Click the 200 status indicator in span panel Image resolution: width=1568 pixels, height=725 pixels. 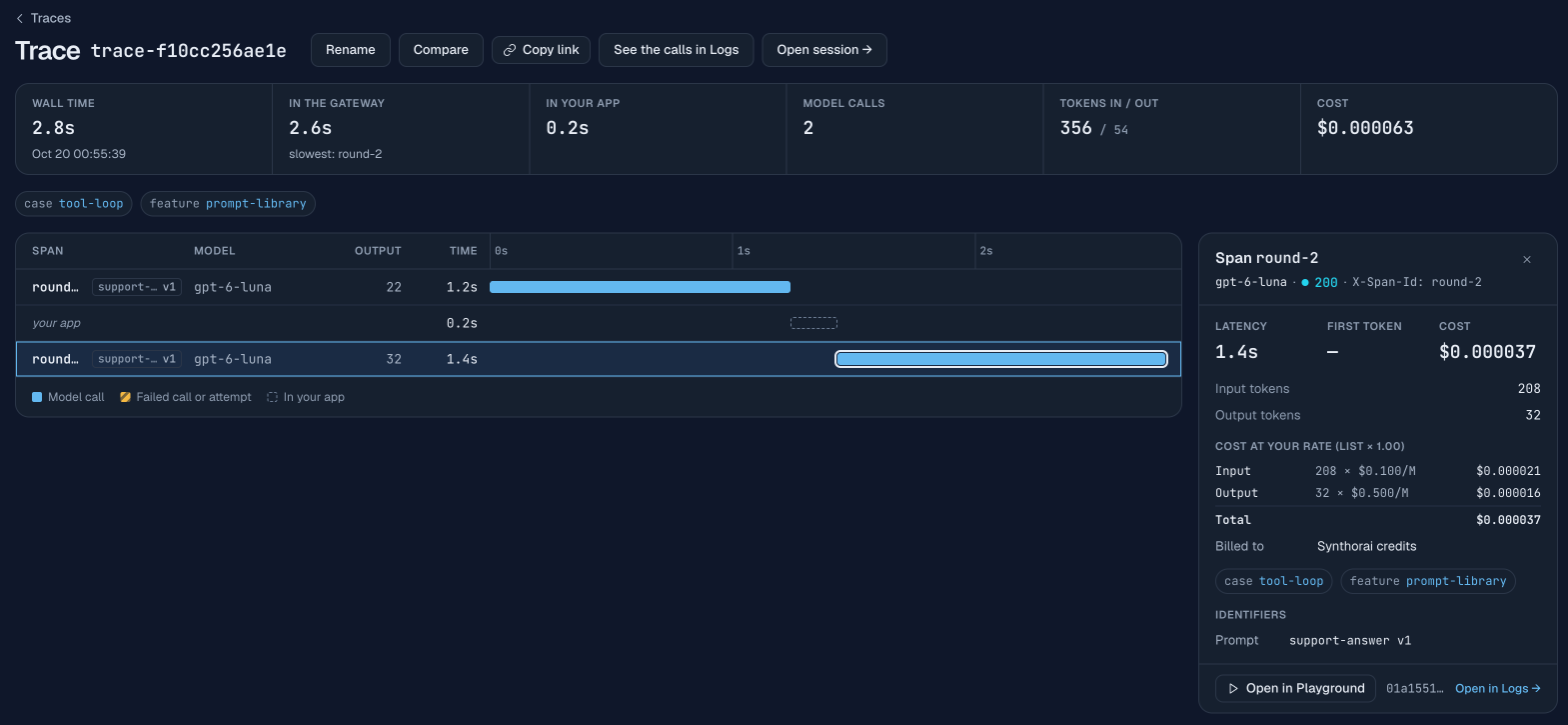1319,282
